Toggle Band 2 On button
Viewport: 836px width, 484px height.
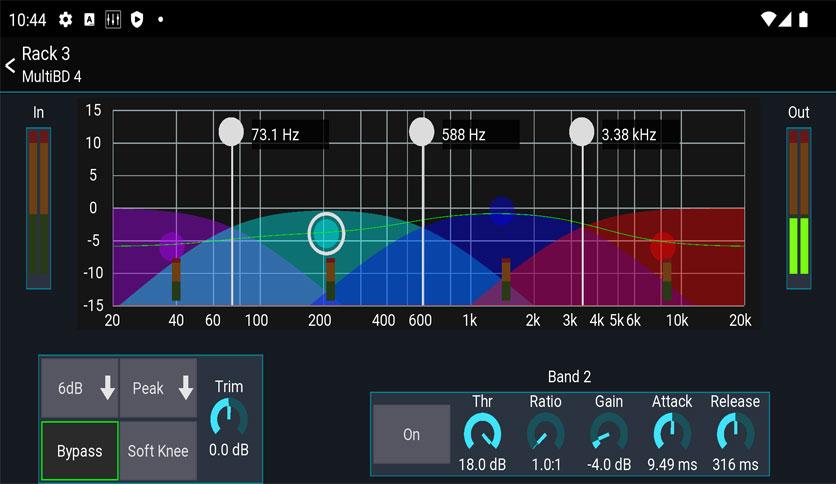[x=412, y=434]
